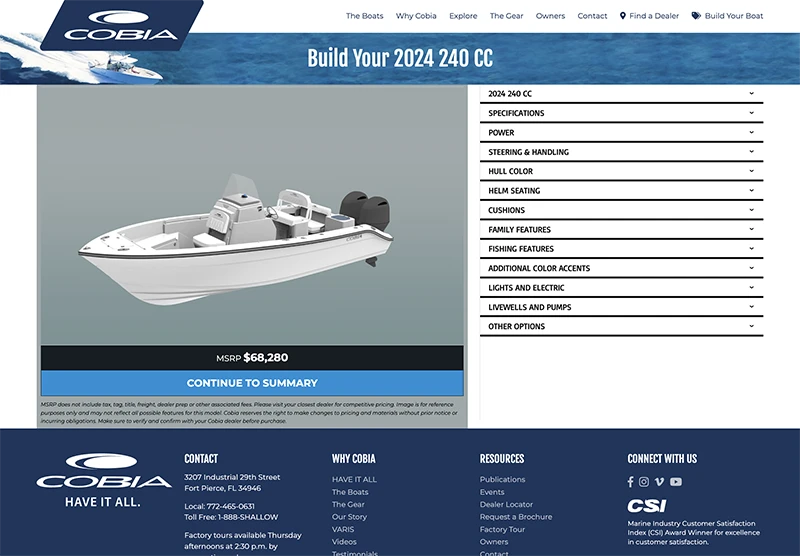The image size is (800, 556).
Task: Open The Boats menu in top navigation
Action: point(364,16)
